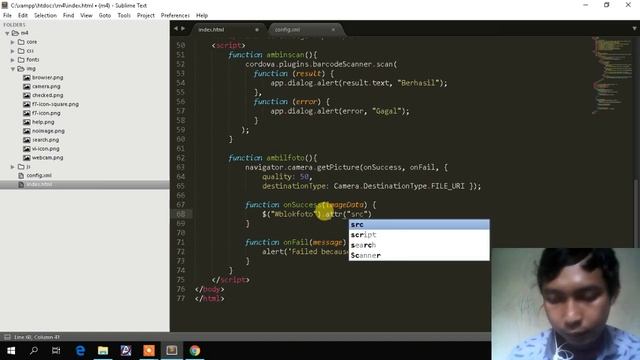Choose 'src' autocomplete suggestion
The height and width of the screenshot is (360, 640).
(x=419, y=224)
